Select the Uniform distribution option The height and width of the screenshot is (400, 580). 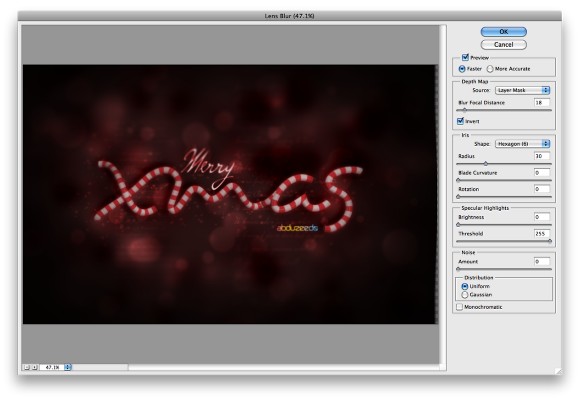(465, 286)
